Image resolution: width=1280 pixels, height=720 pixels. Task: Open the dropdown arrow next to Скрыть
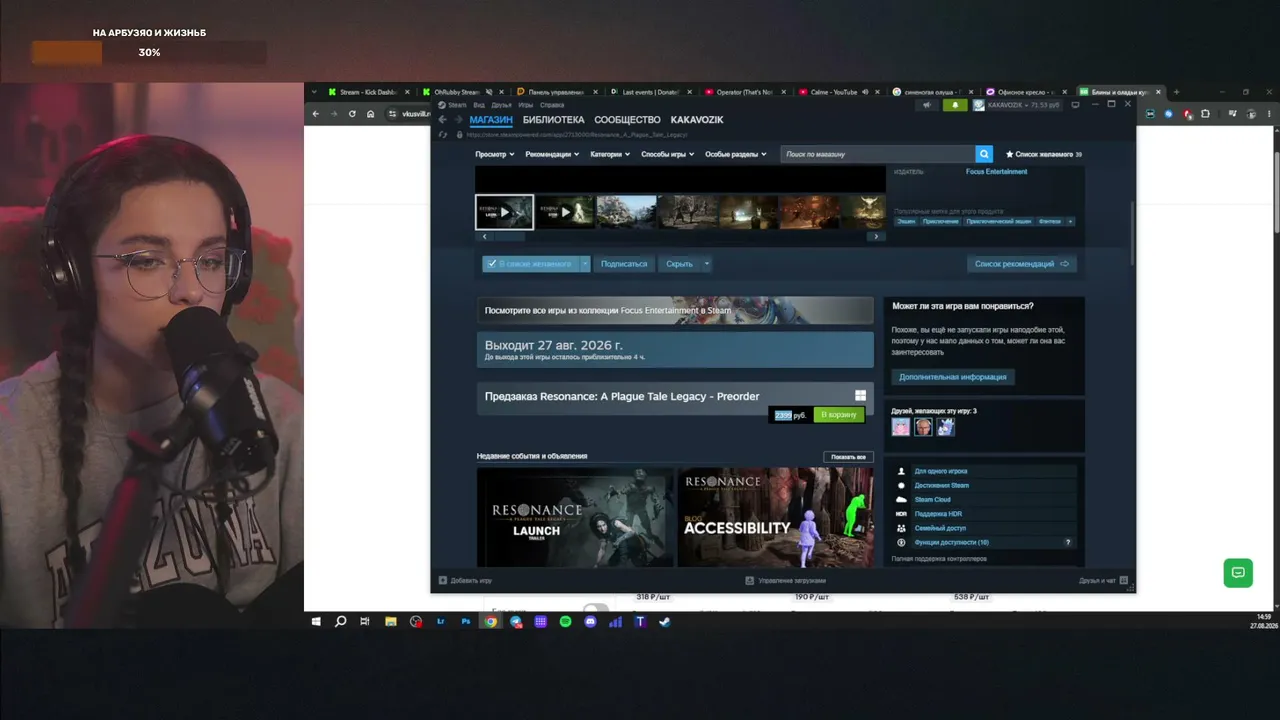click(x=707, y=264)
